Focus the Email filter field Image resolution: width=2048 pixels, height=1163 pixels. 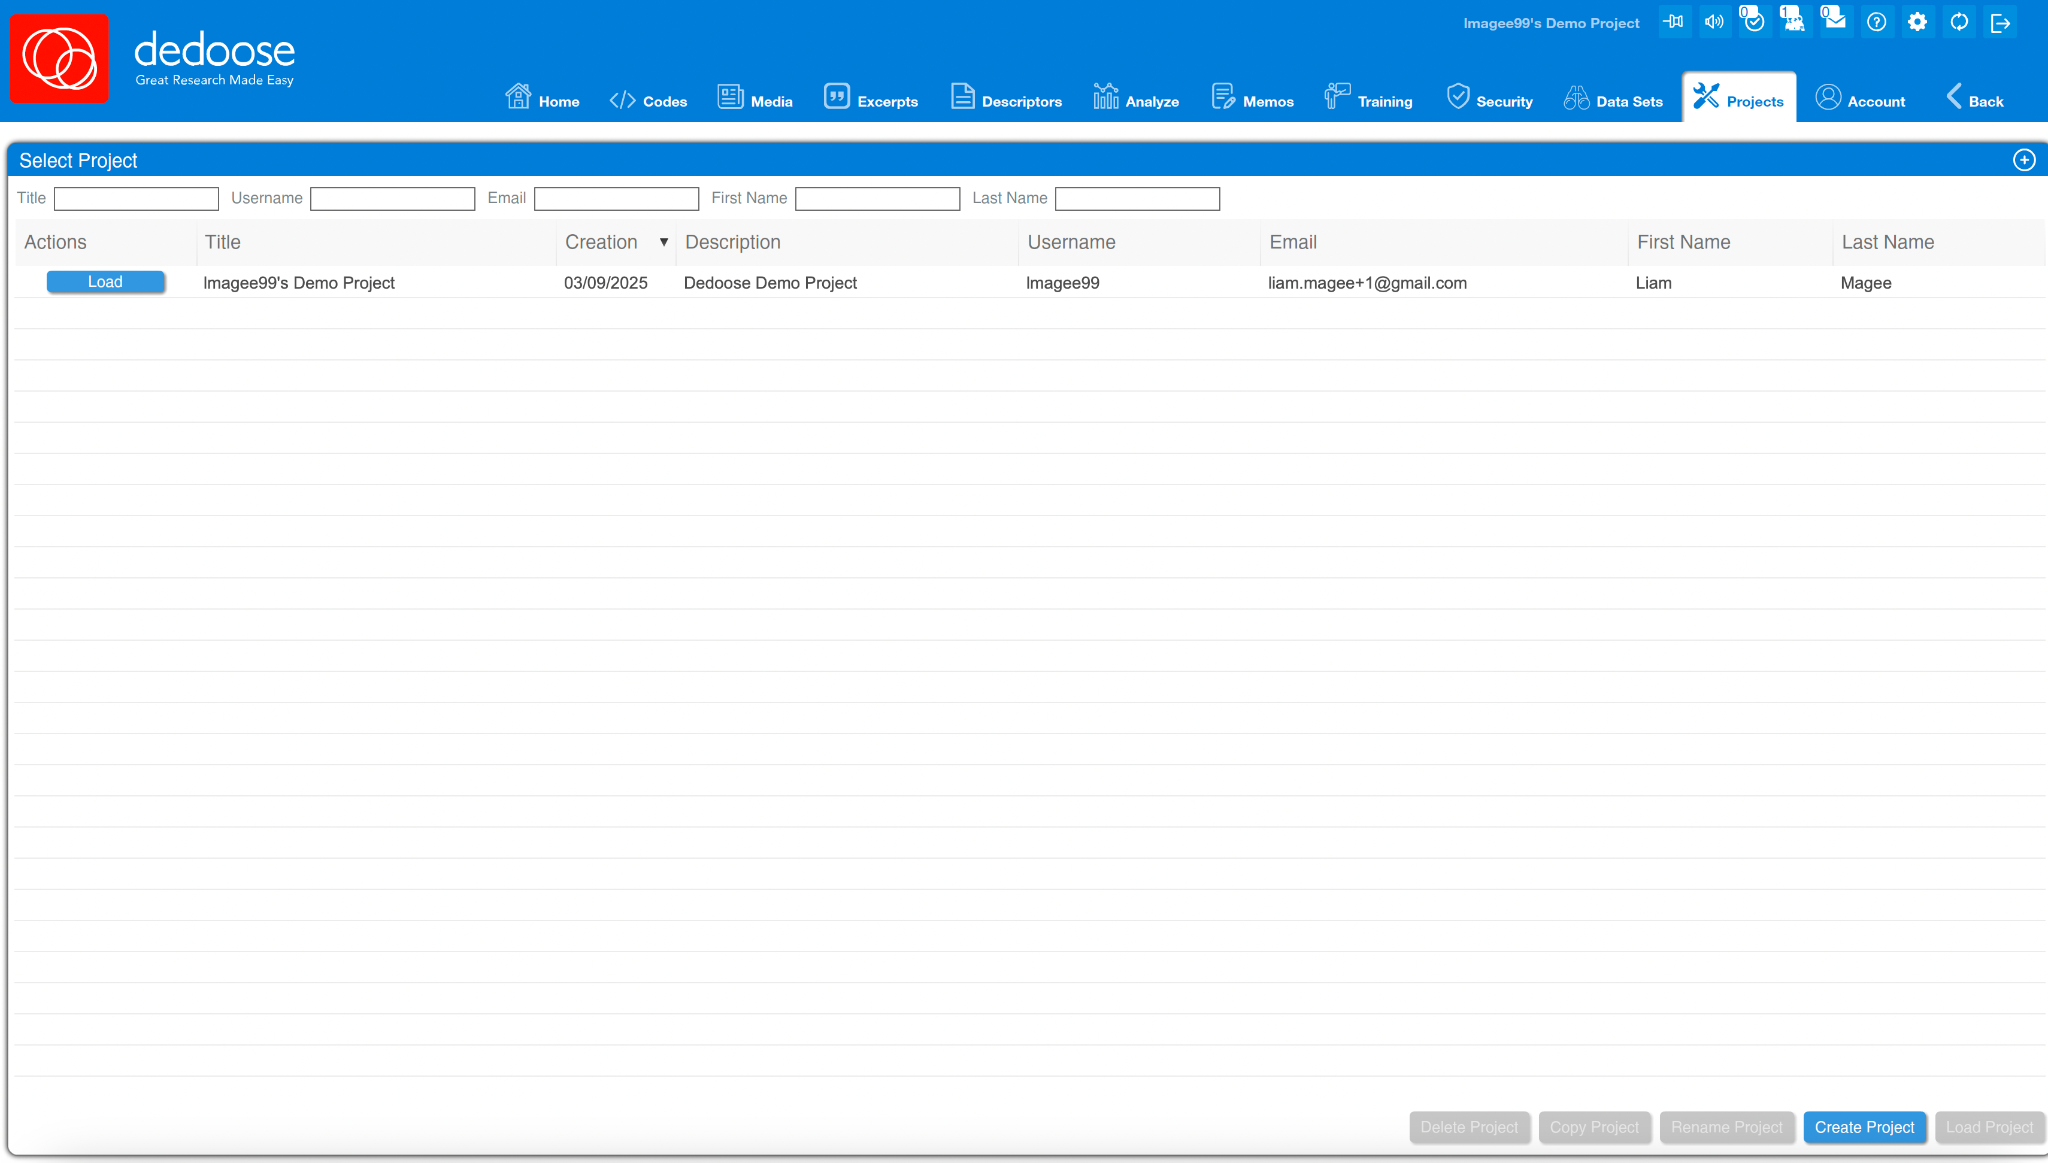(x=617, y=199)
